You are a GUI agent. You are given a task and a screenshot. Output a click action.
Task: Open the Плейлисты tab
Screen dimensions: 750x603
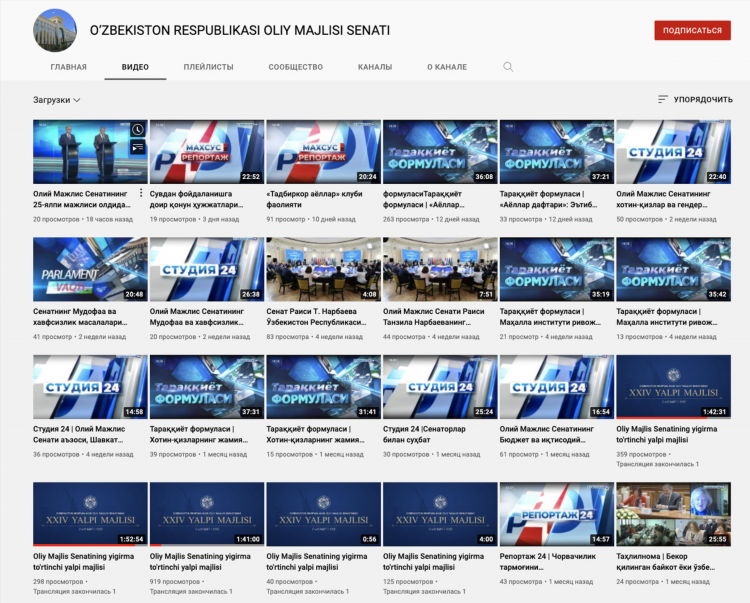(x=209, y=67)
